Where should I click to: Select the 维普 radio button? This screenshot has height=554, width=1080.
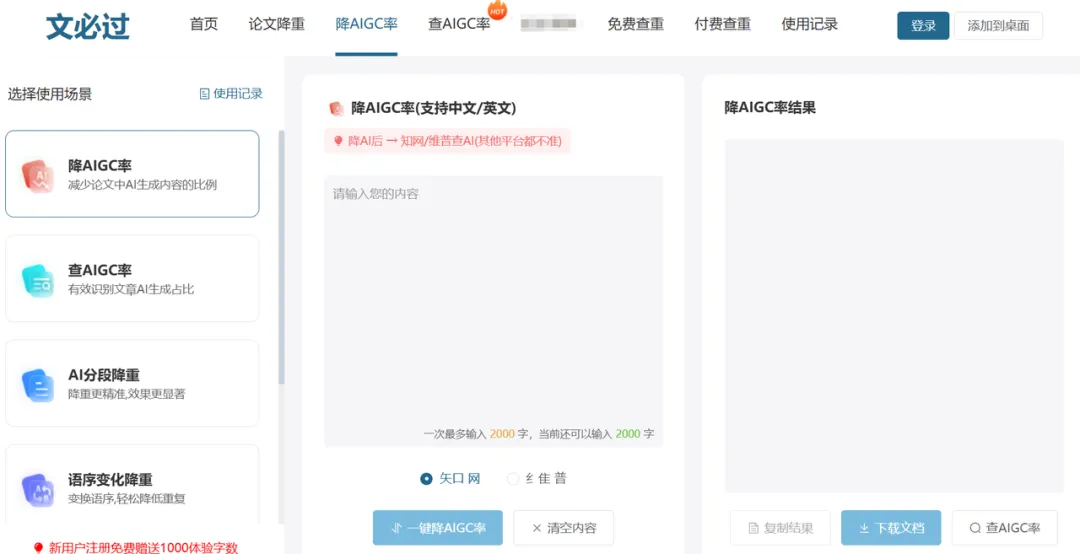[x=513, y=479]
